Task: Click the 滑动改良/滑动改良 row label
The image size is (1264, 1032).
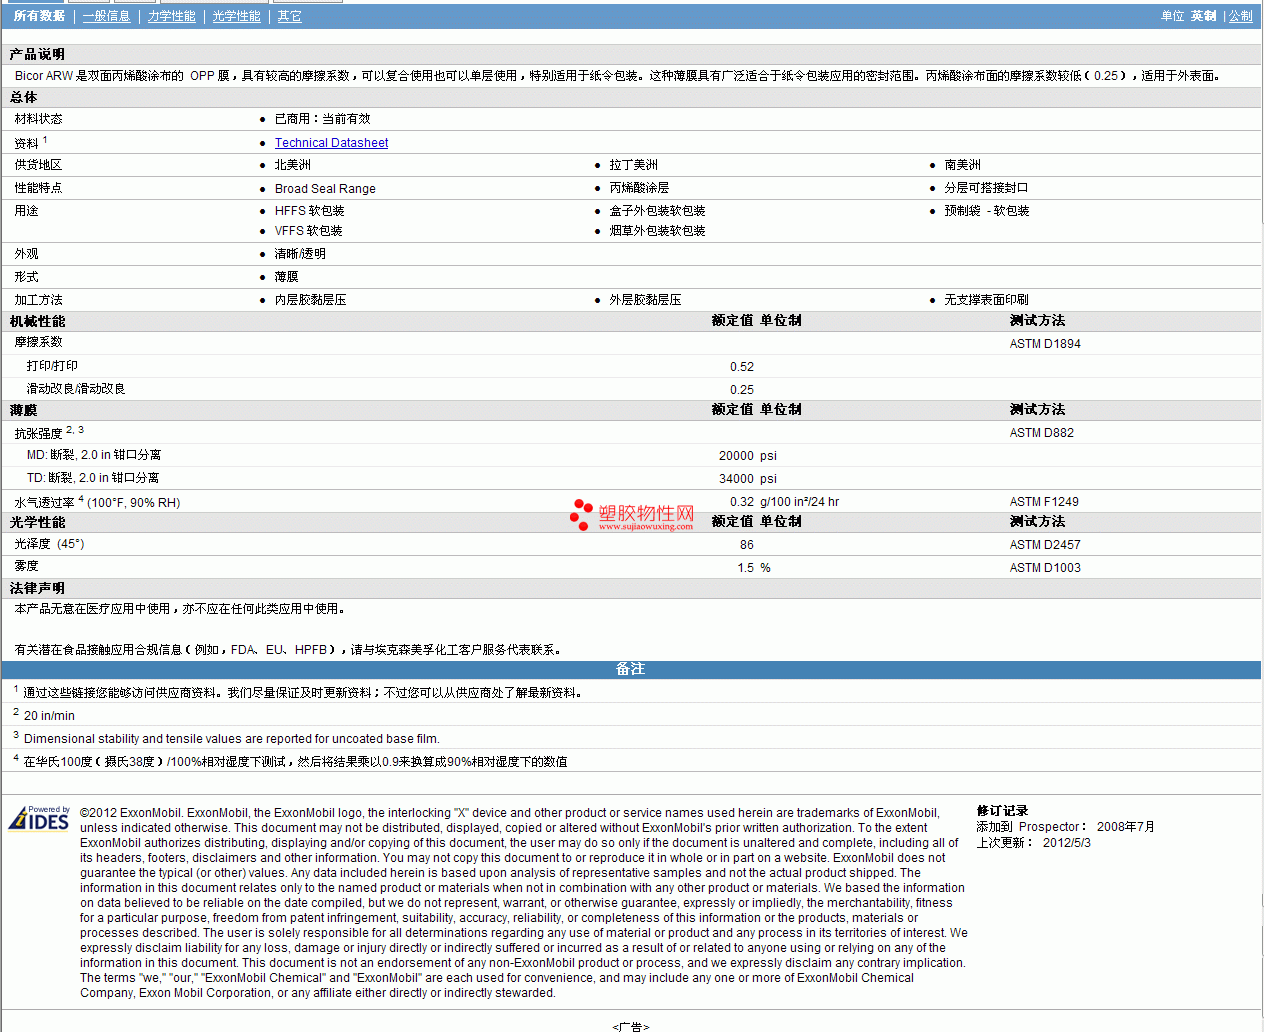Action: [x=76, y=389]
